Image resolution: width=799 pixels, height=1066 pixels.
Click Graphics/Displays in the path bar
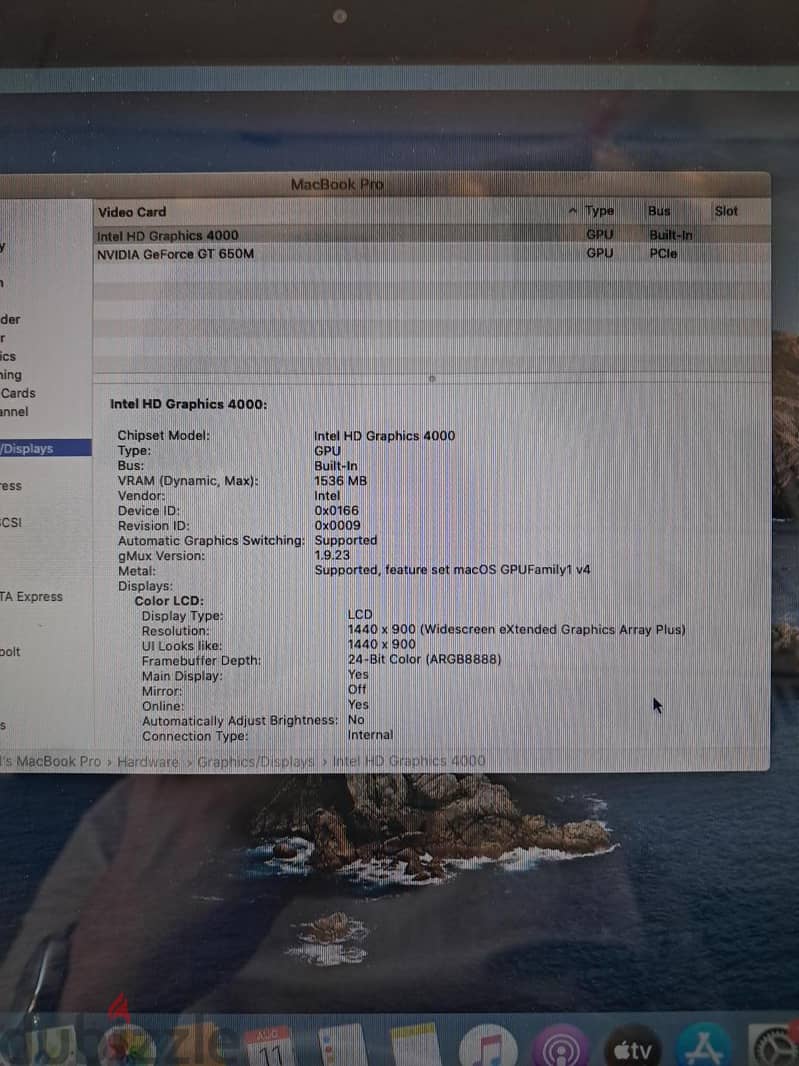[256, 761]
